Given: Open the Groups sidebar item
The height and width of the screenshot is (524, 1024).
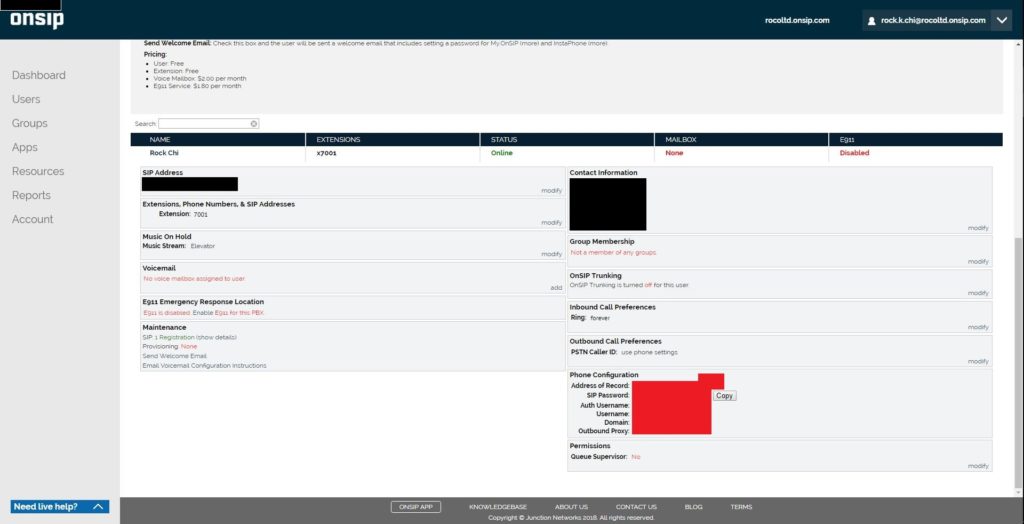Looking at the screenshot, I should (x=29, y=123).
